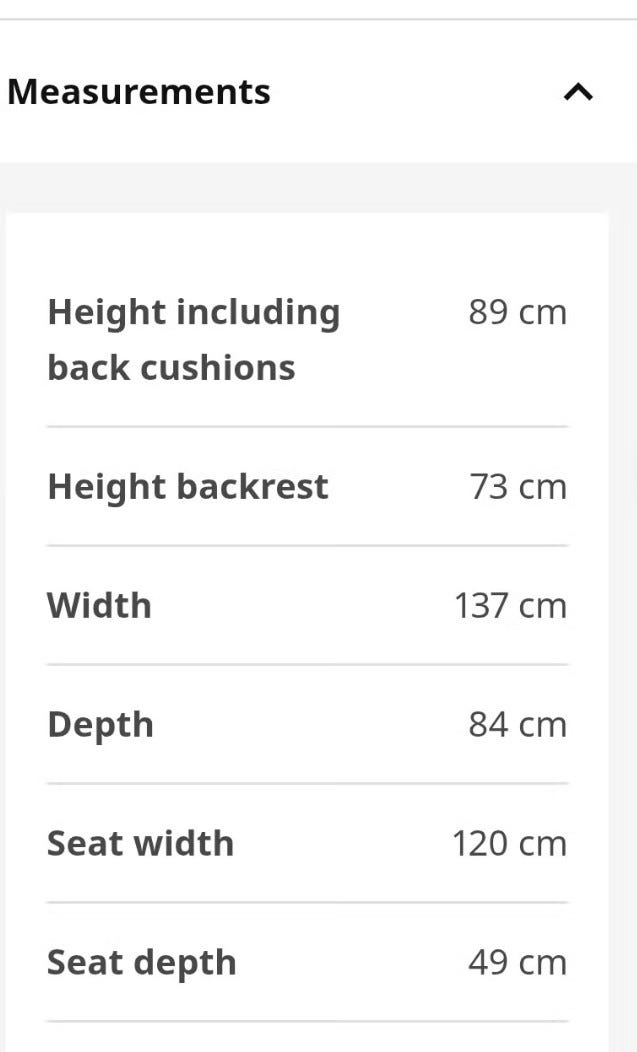Click the 'cm' unit beside 49
The image size is (637, 1052).
pyautogui.click(x=543, y=965)
